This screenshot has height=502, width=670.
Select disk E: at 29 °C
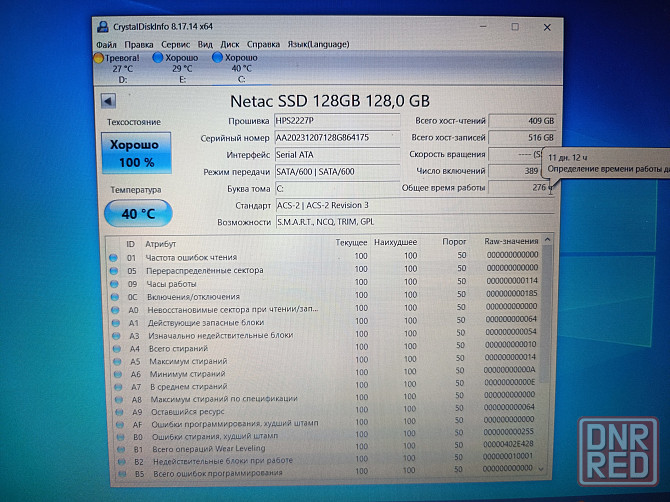(x=176, y=68)
